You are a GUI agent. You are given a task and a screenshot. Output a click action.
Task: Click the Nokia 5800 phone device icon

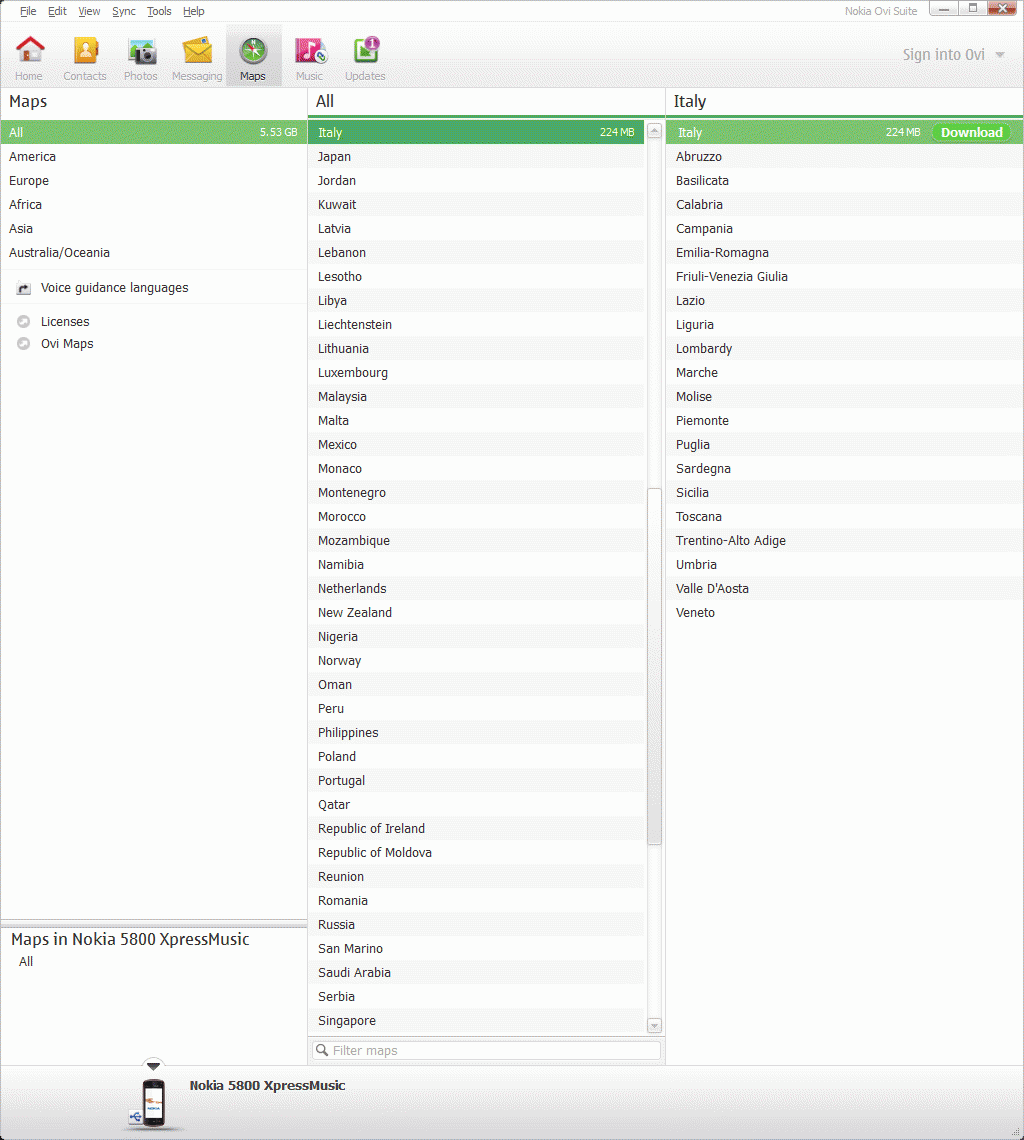click(x=152, y=1102)
